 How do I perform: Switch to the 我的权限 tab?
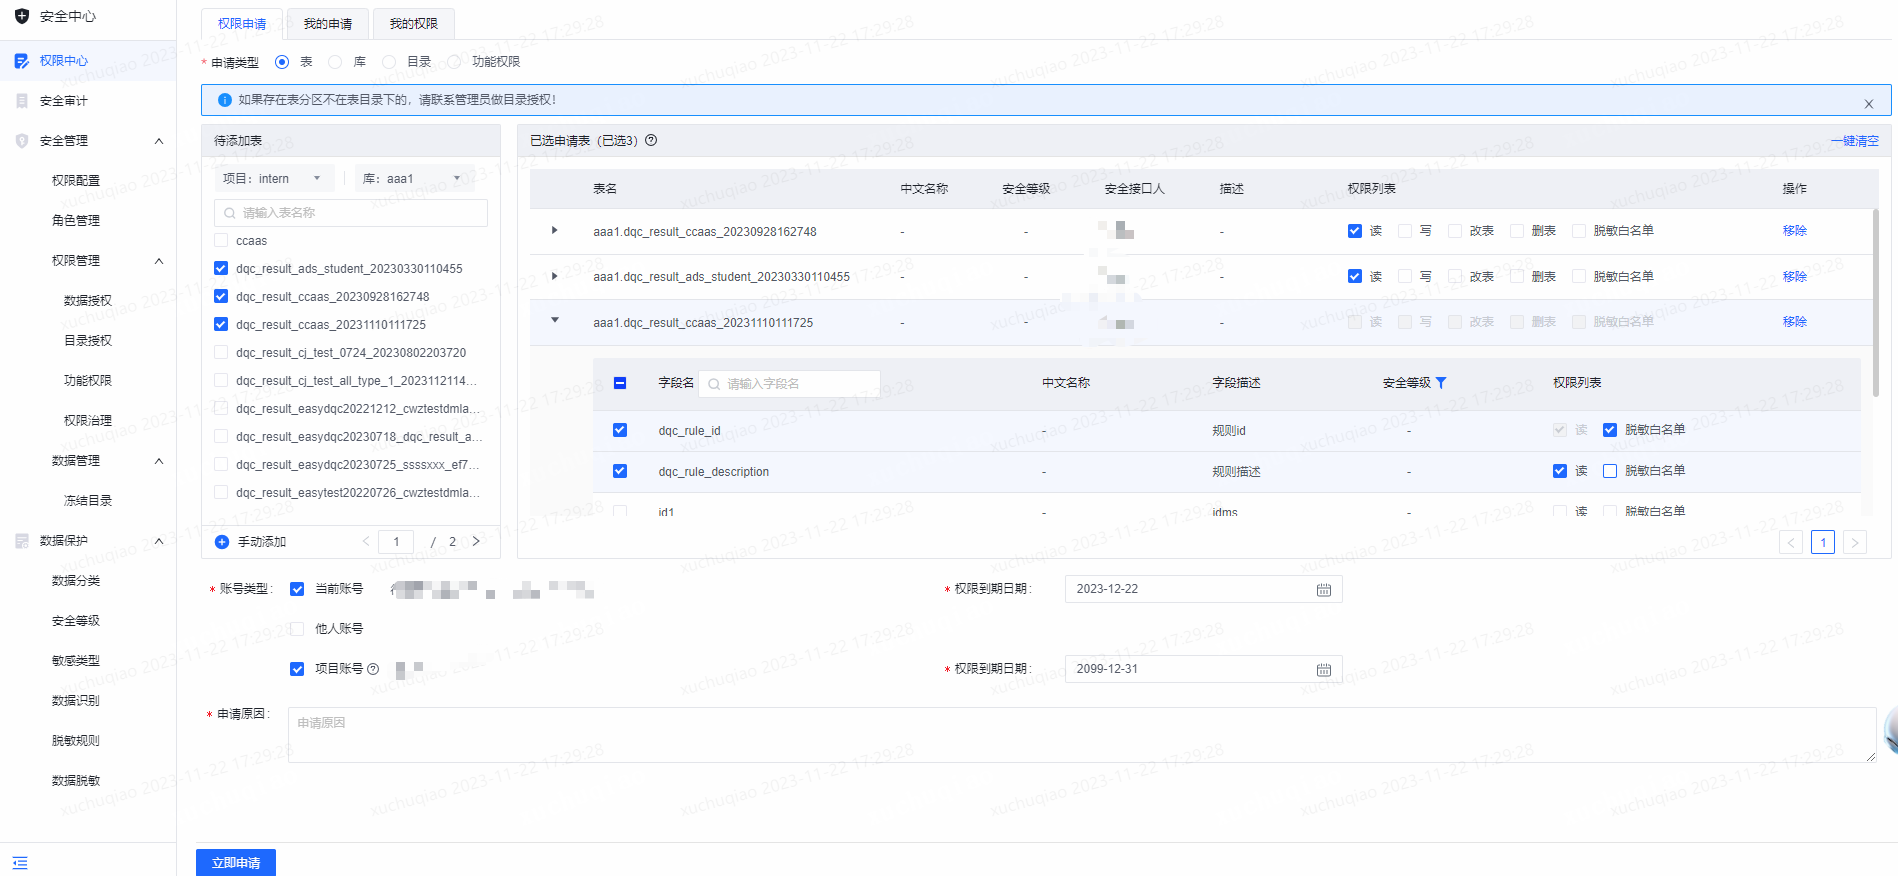[414, 24]
